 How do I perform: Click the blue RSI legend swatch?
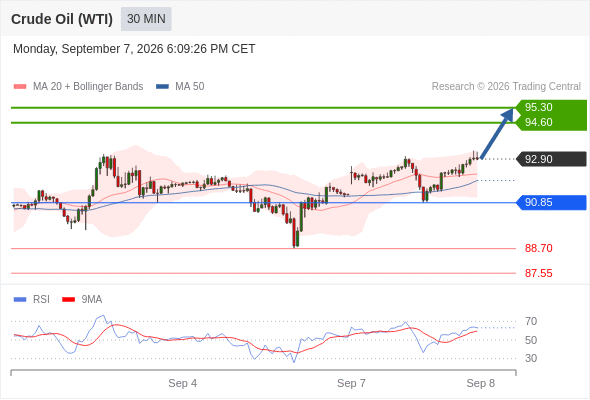pyautogui.click(x=20, y=300)
